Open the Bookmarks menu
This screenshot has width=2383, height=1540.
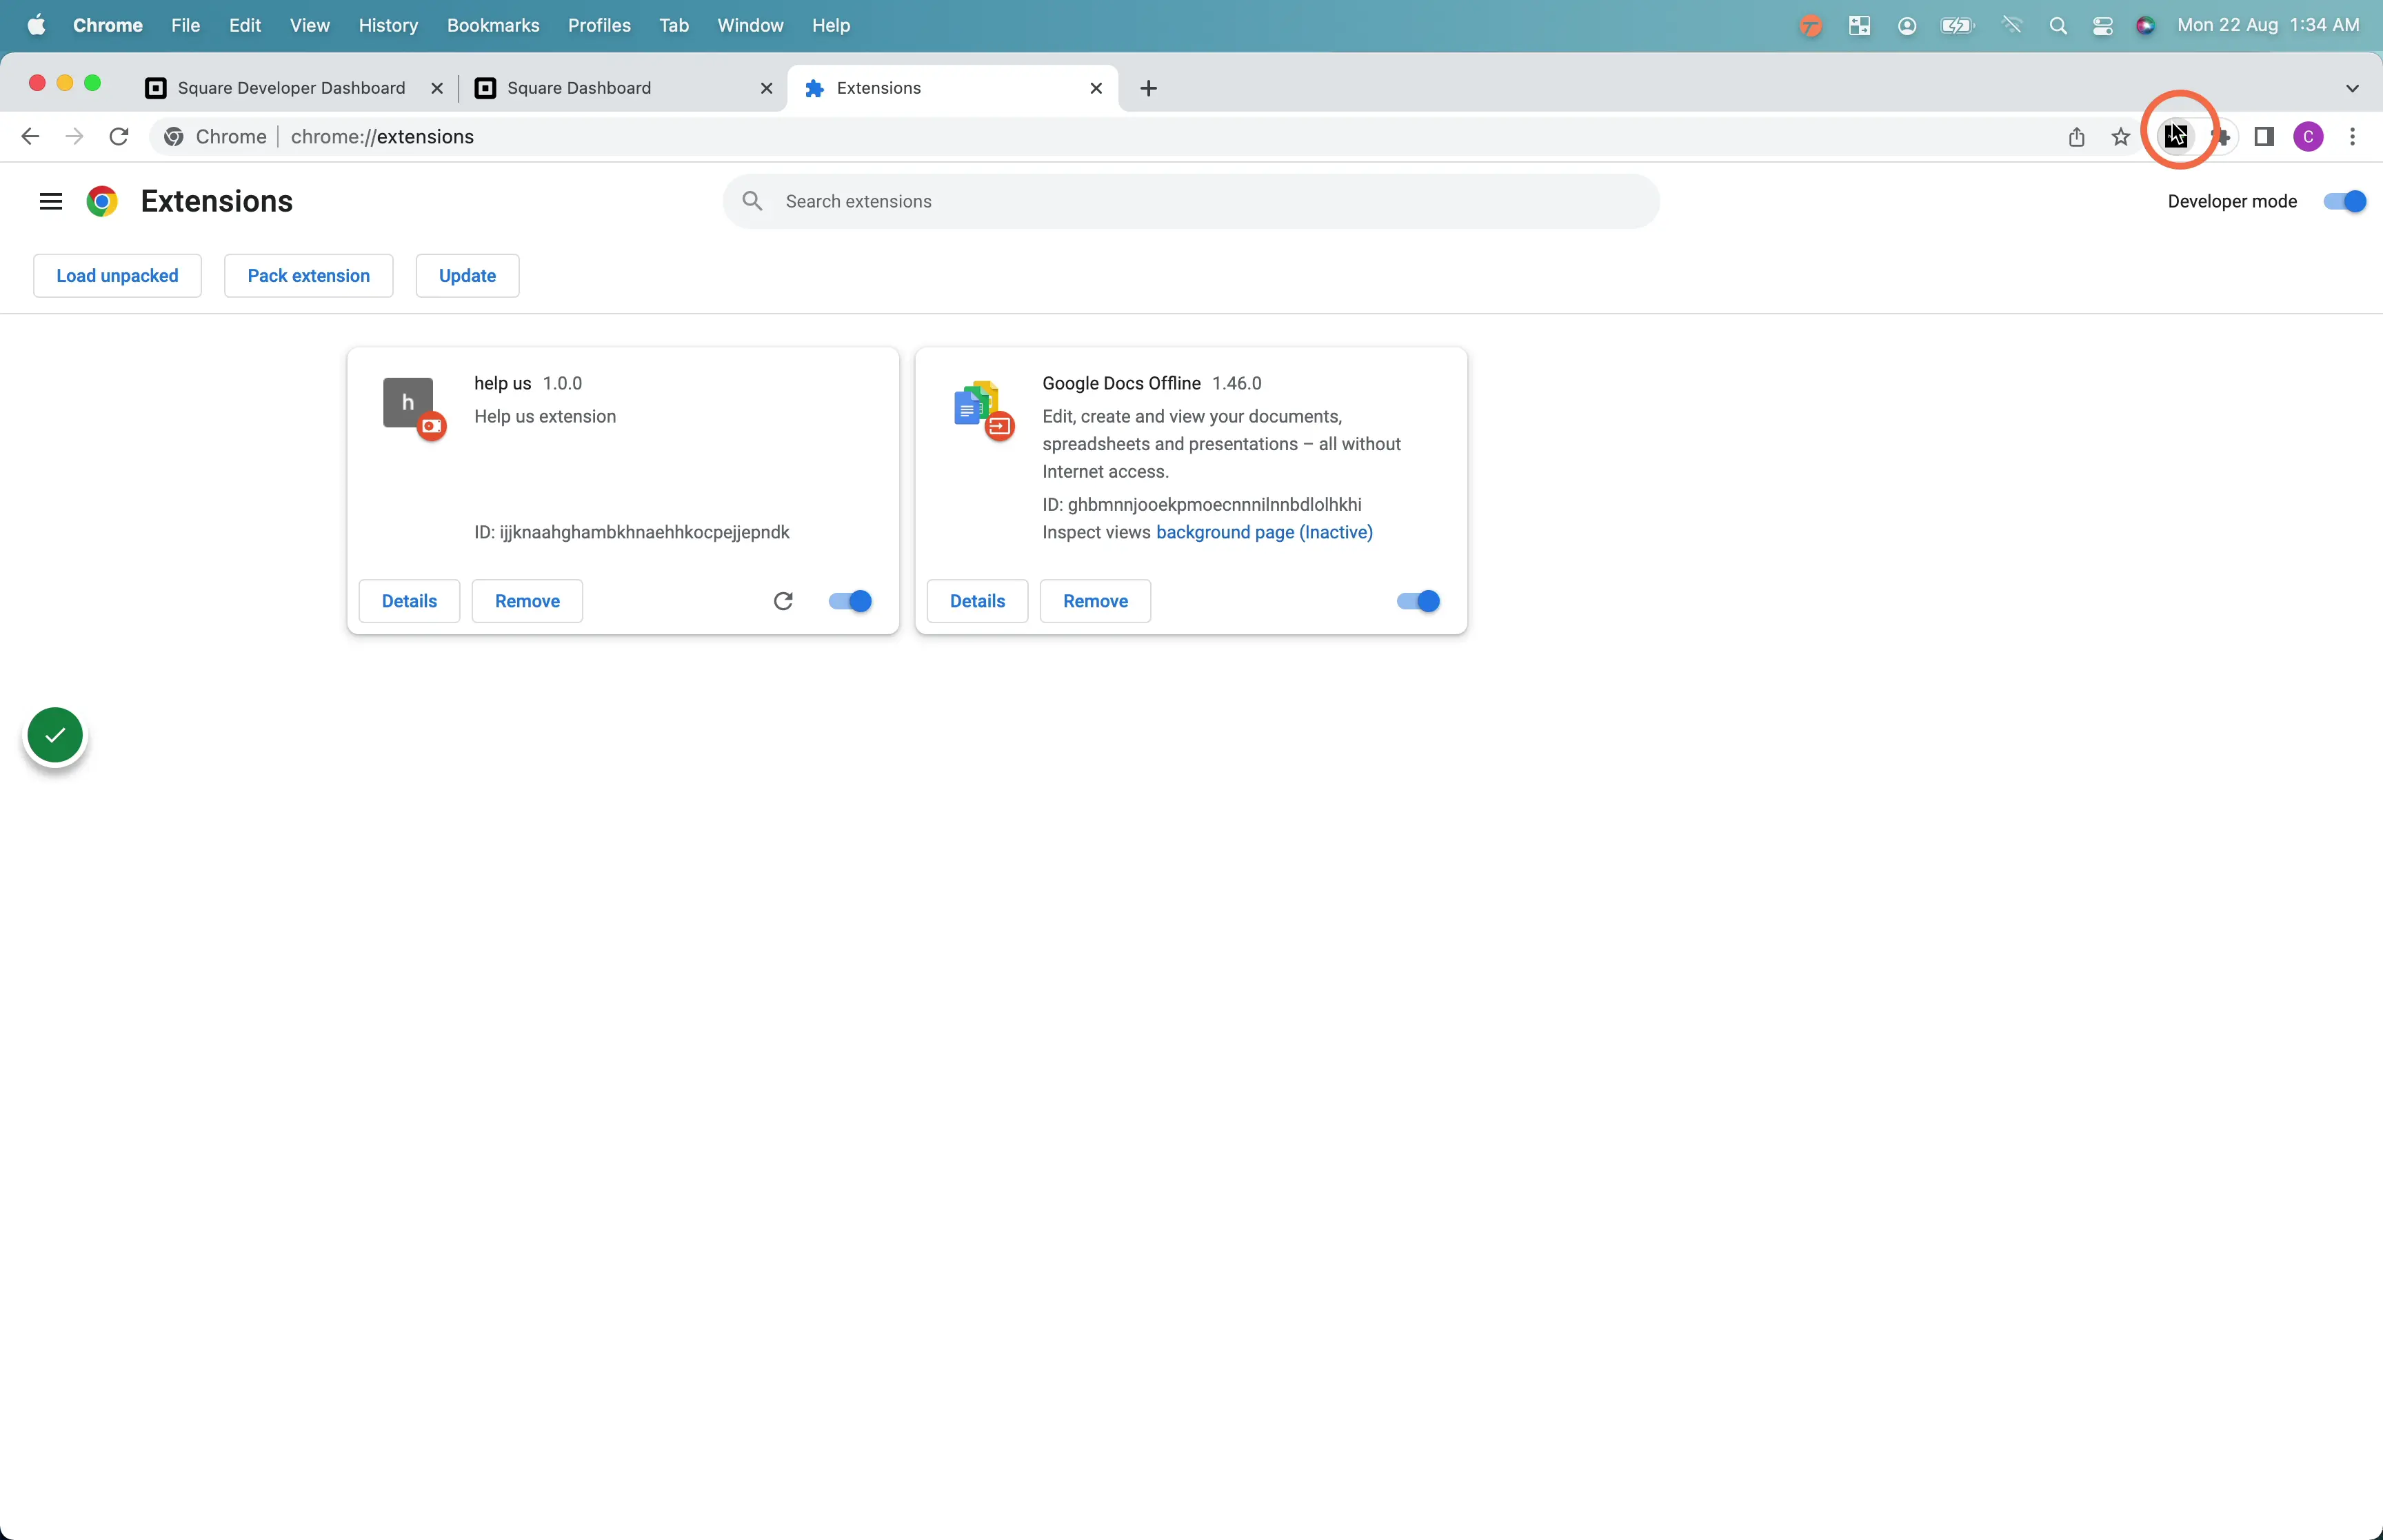(x=493, y=25)
